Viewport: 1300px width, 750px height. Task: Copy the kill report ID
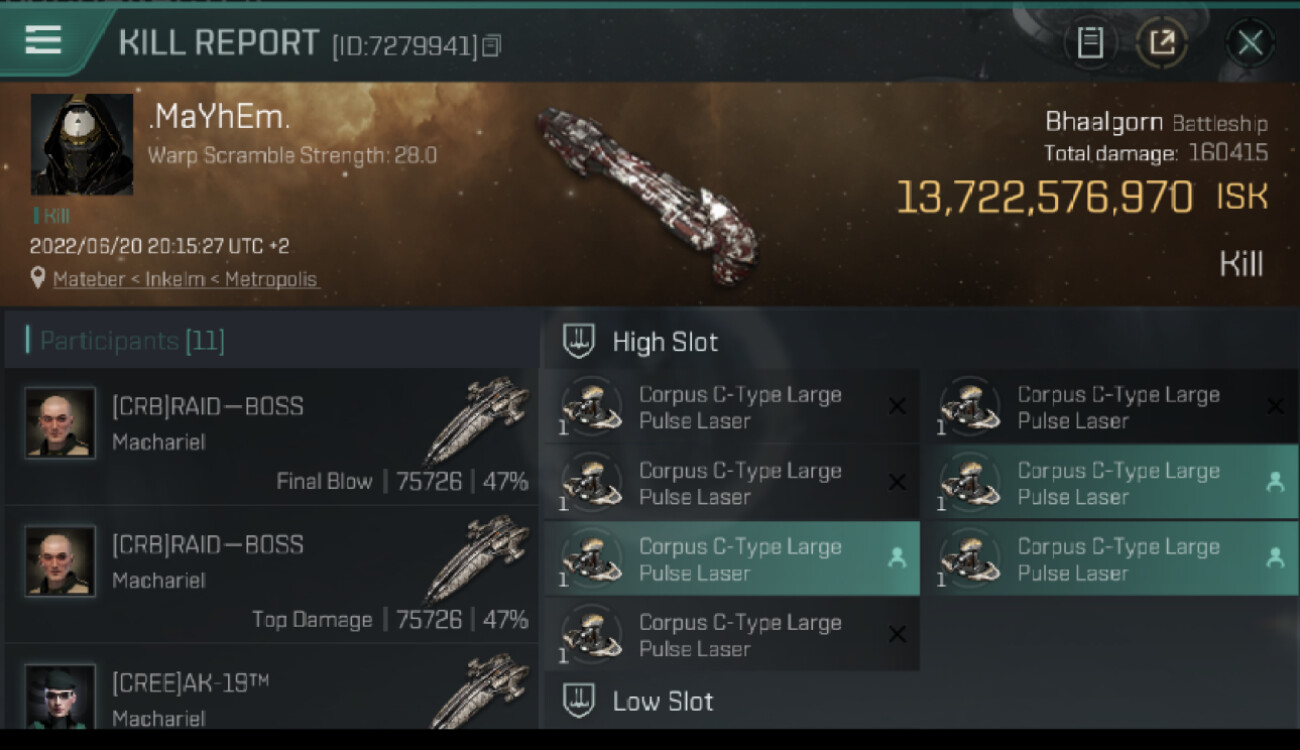[491, 46]
